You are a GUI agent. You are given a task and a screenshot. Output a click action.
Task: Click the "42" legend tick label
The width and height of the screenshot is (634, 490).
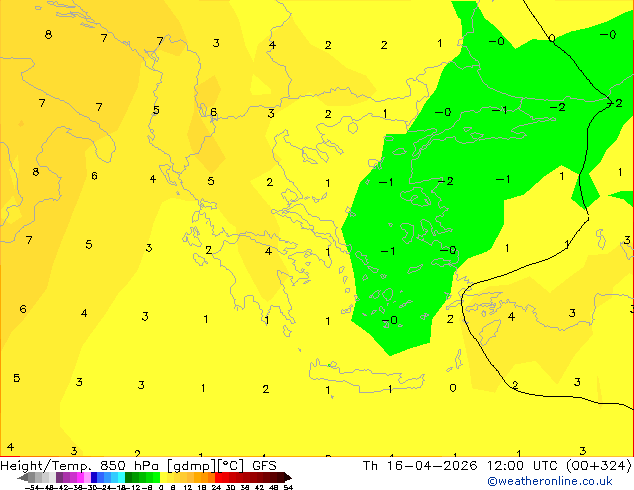tap(259, 488)
